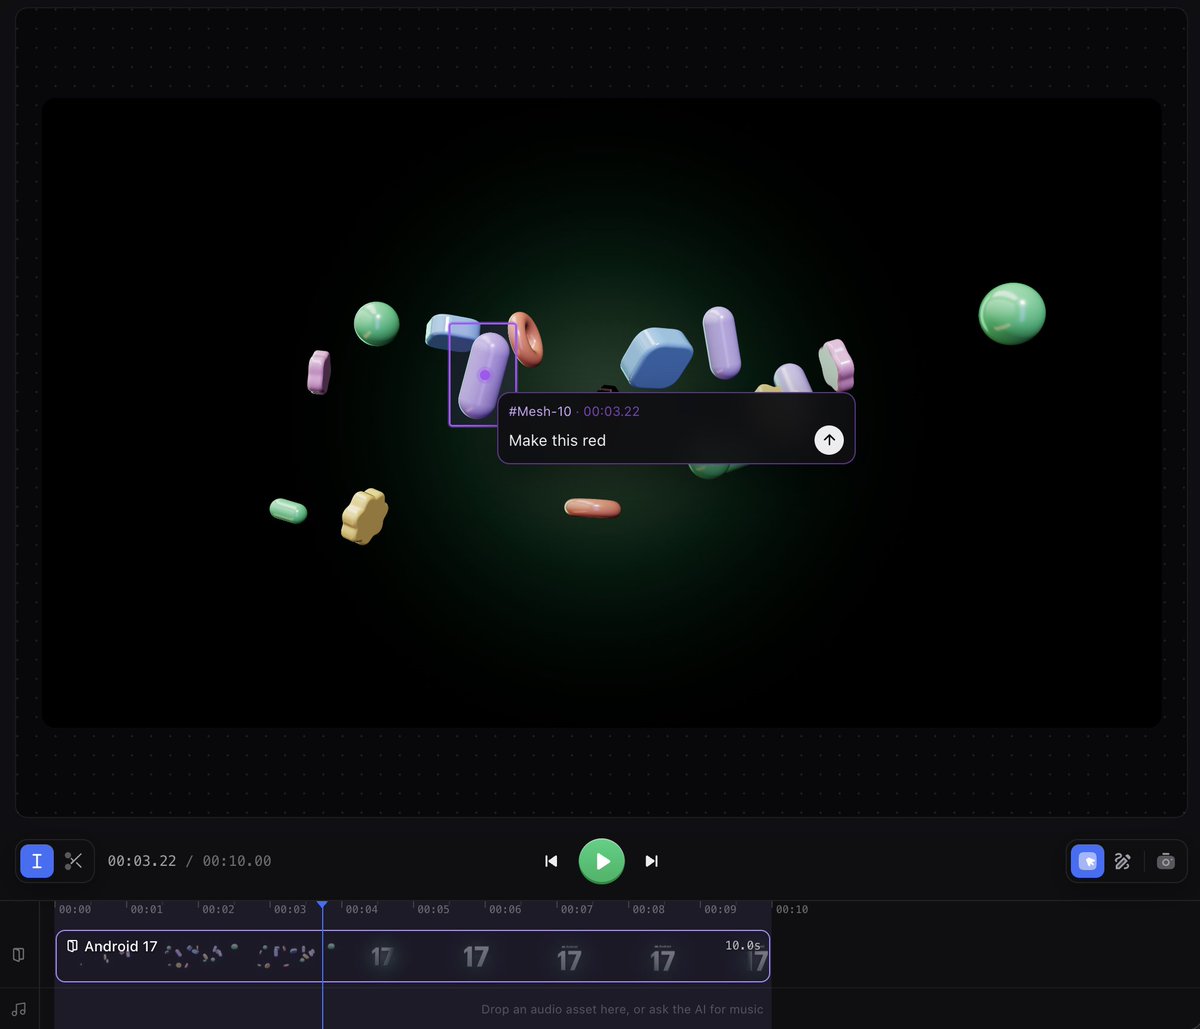Select the upright purple capsule right of the blue cube
The width and height of the screenshot is (1200, 1029).
pyautogui.click(x=721, y=342)
